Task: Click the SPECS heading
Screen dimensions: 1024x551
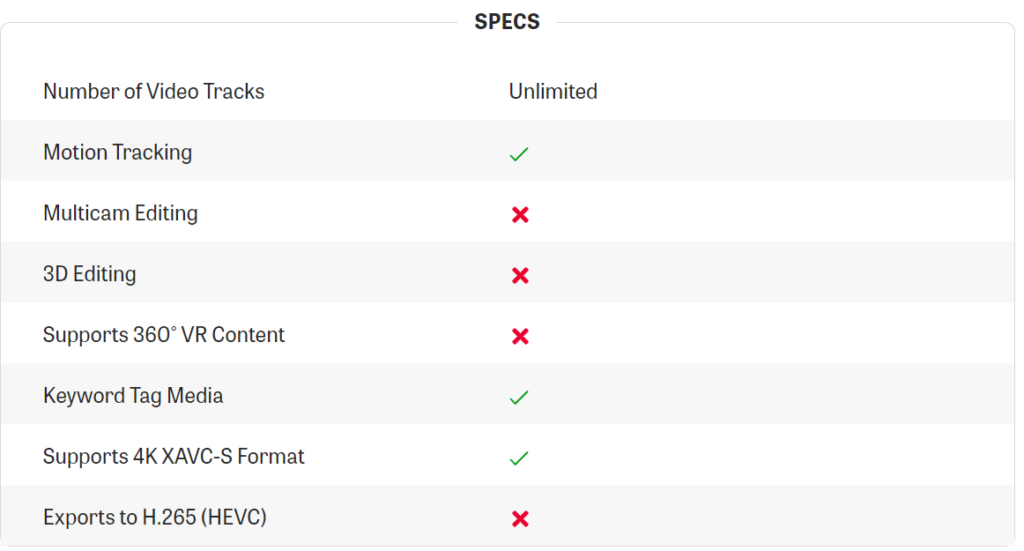Action: pos(507,22)
